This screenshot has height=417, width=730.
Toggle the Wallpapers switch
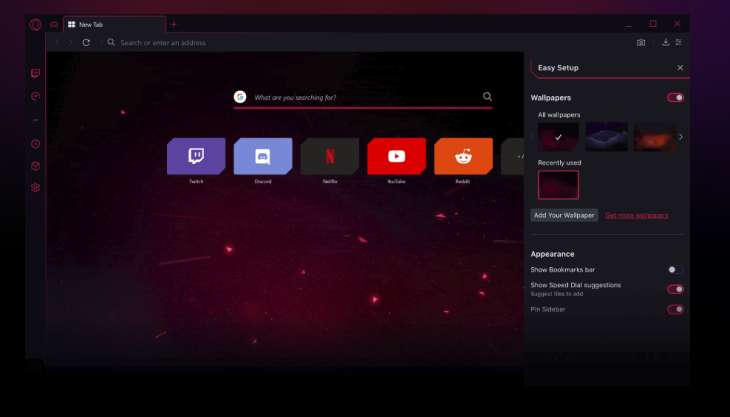675,98
